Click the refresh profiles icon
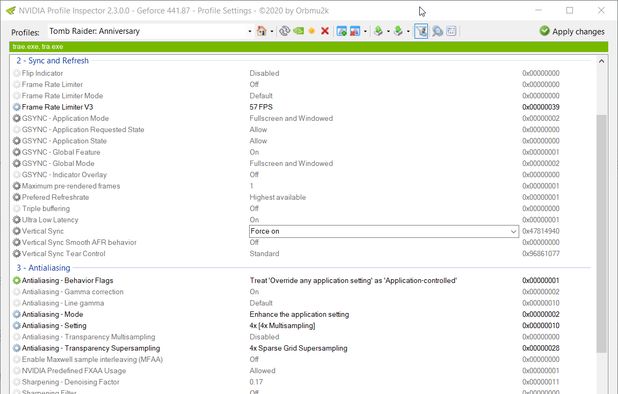 pos(284,31)
